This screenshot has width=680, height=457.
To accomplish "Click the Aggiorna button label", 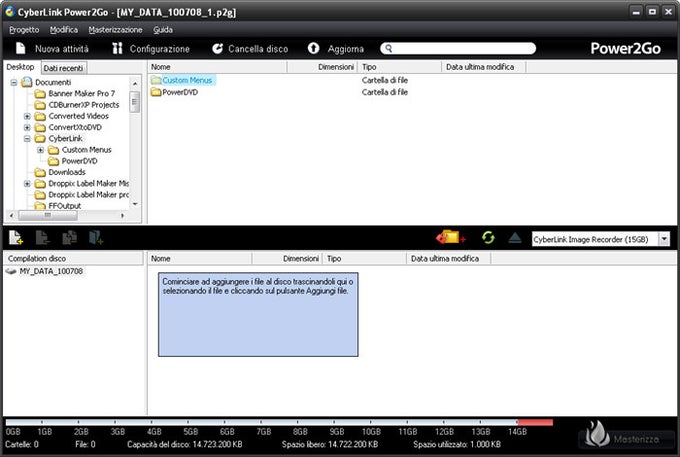I will pos(346,49).
